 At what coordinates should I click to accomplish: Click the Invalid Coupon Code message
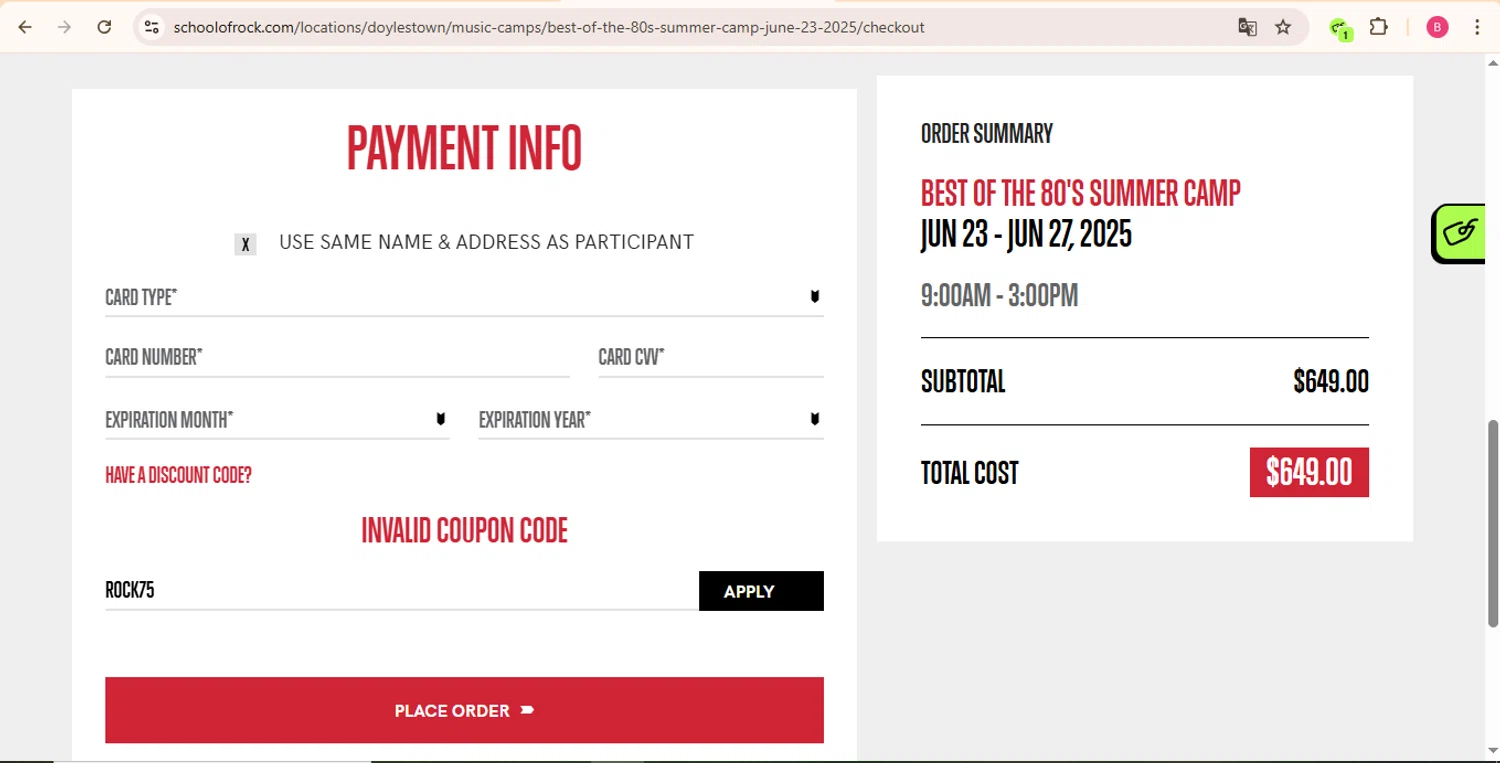[x=464, y=530]
